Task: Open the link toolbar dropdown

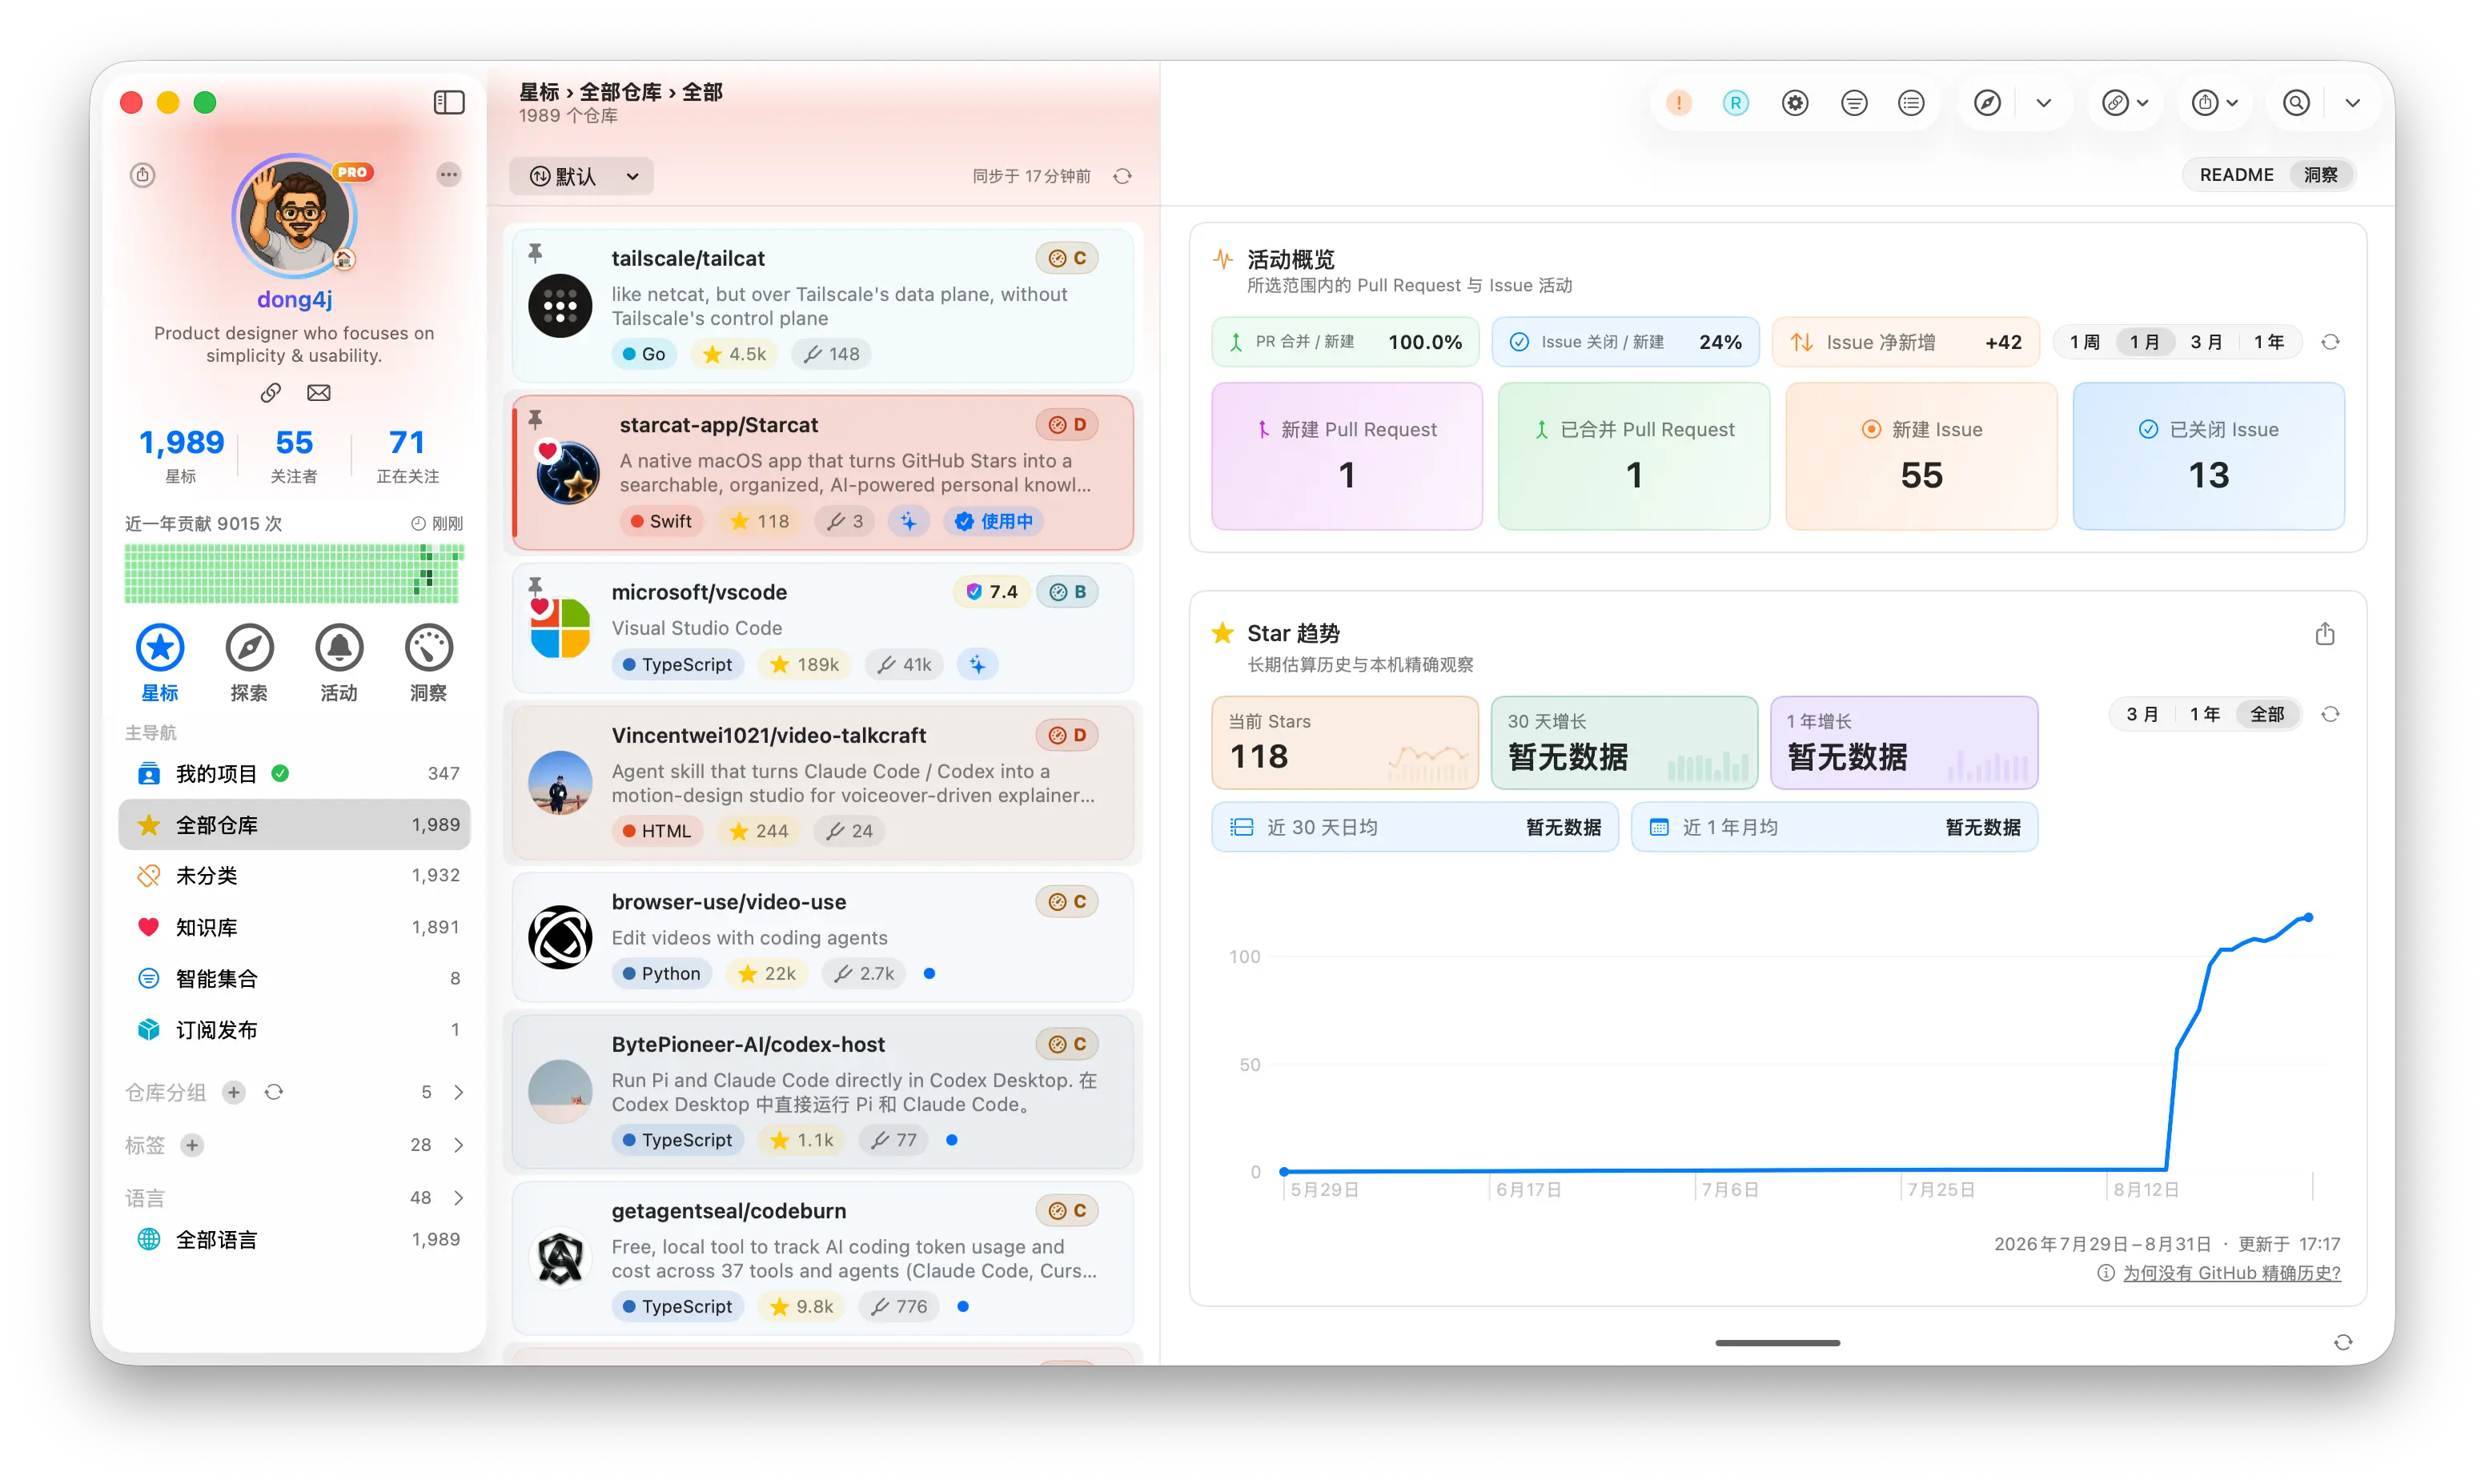Action: [x=2125, y=102]
